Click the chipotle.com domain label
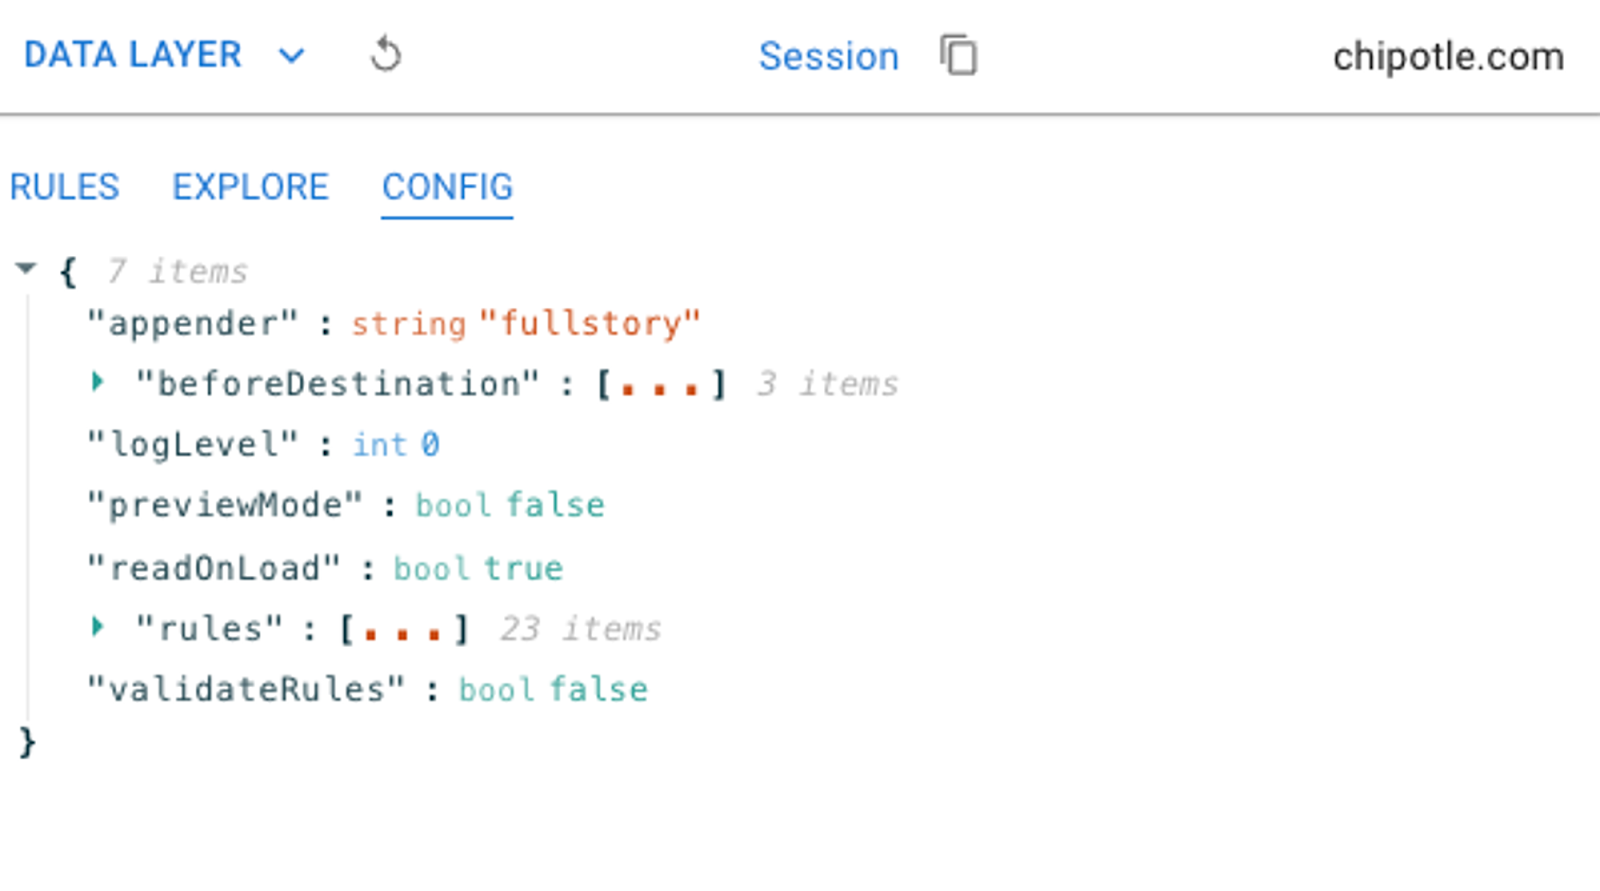The width and height of the screenshot is (1600, 891). 1447,57
